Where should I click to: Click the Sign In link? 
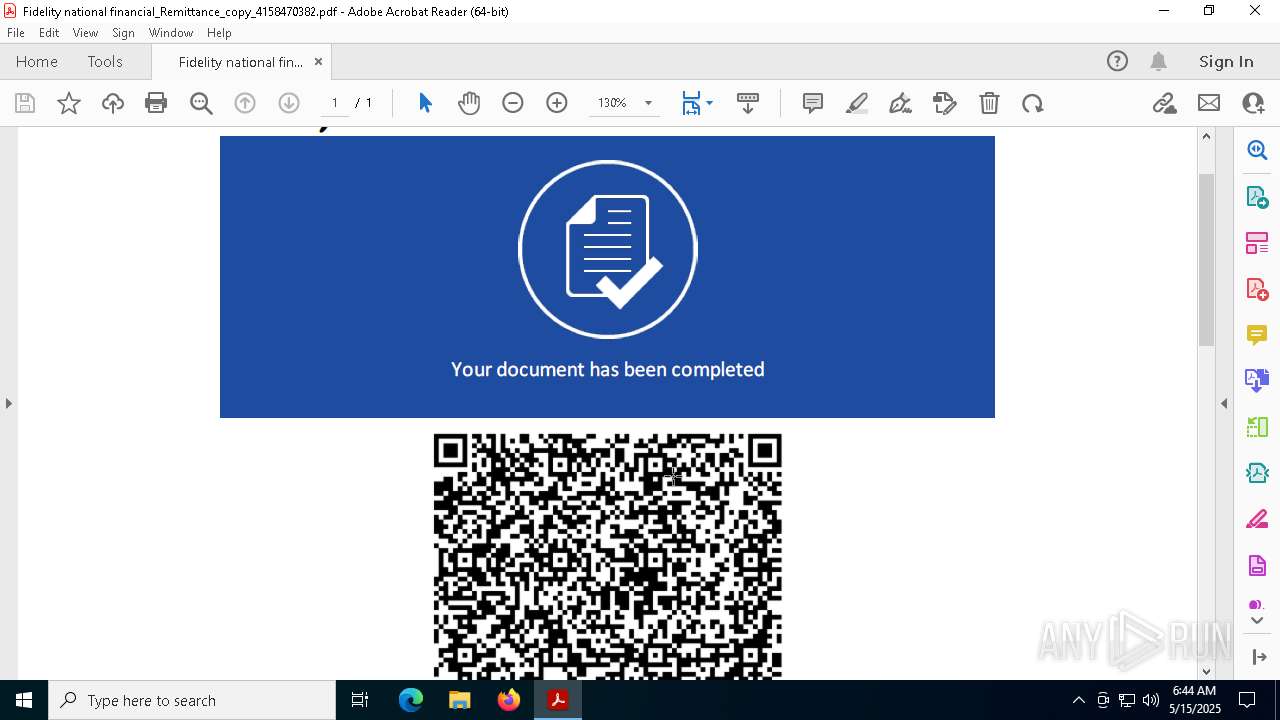(x=1226, y=62)
